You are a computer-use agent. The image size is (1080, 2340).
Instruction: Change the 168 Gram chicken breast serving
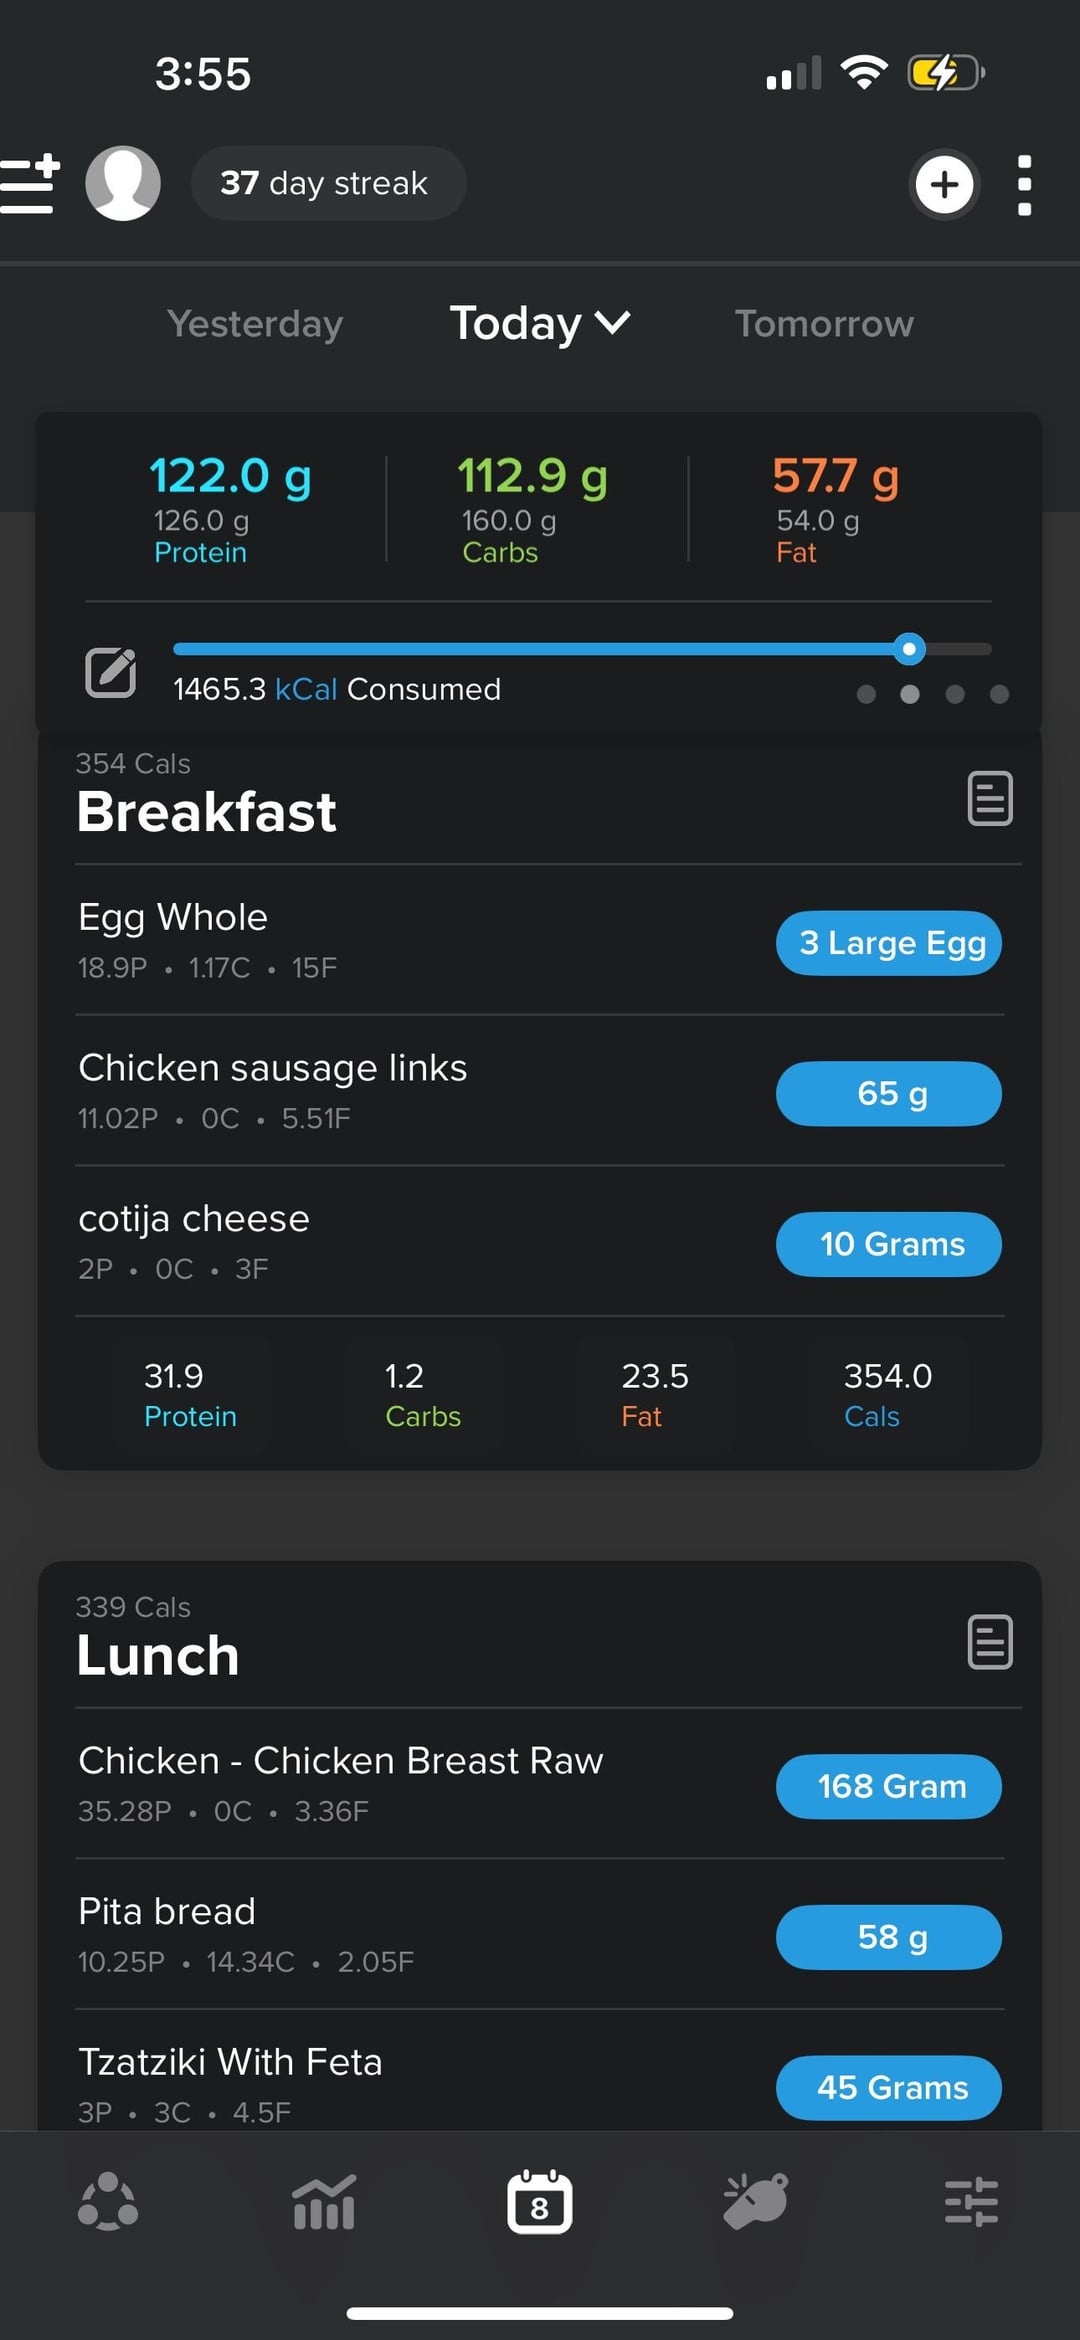889,1786
